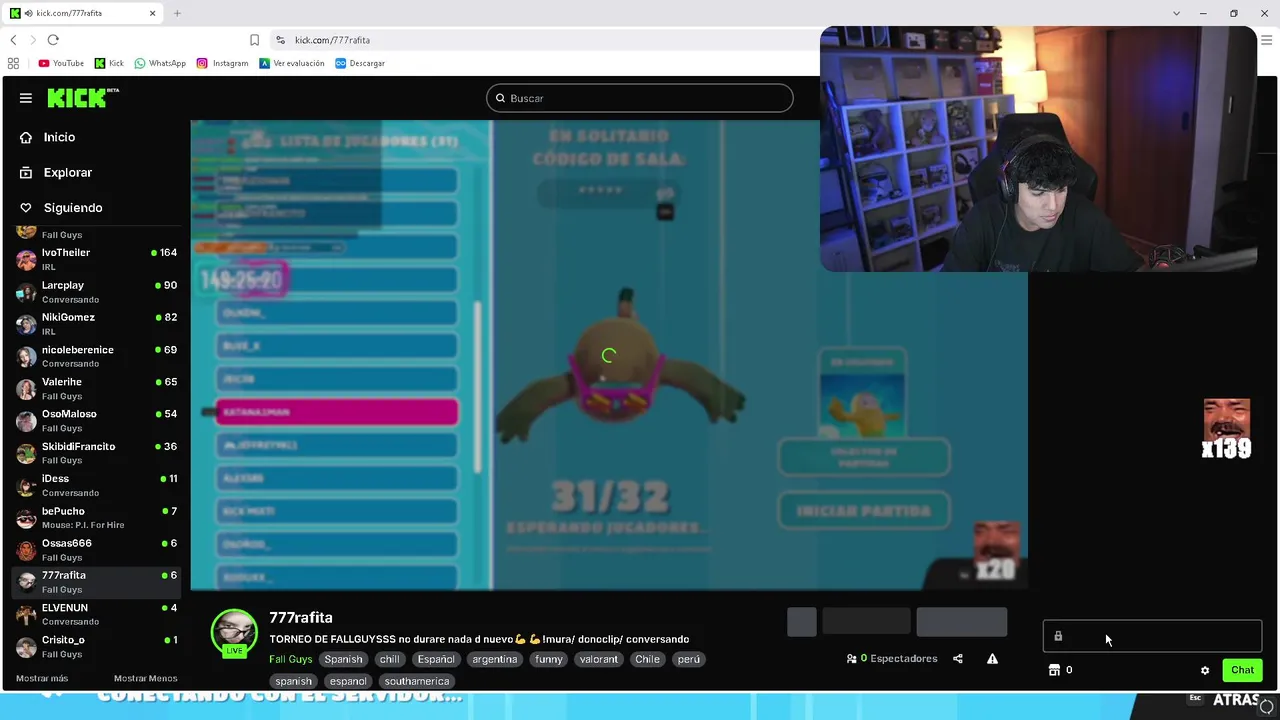The height and width of the screenshot is (720, 1280).
Task: Click the bookmark page icon
Action: [x=254, y=40]
